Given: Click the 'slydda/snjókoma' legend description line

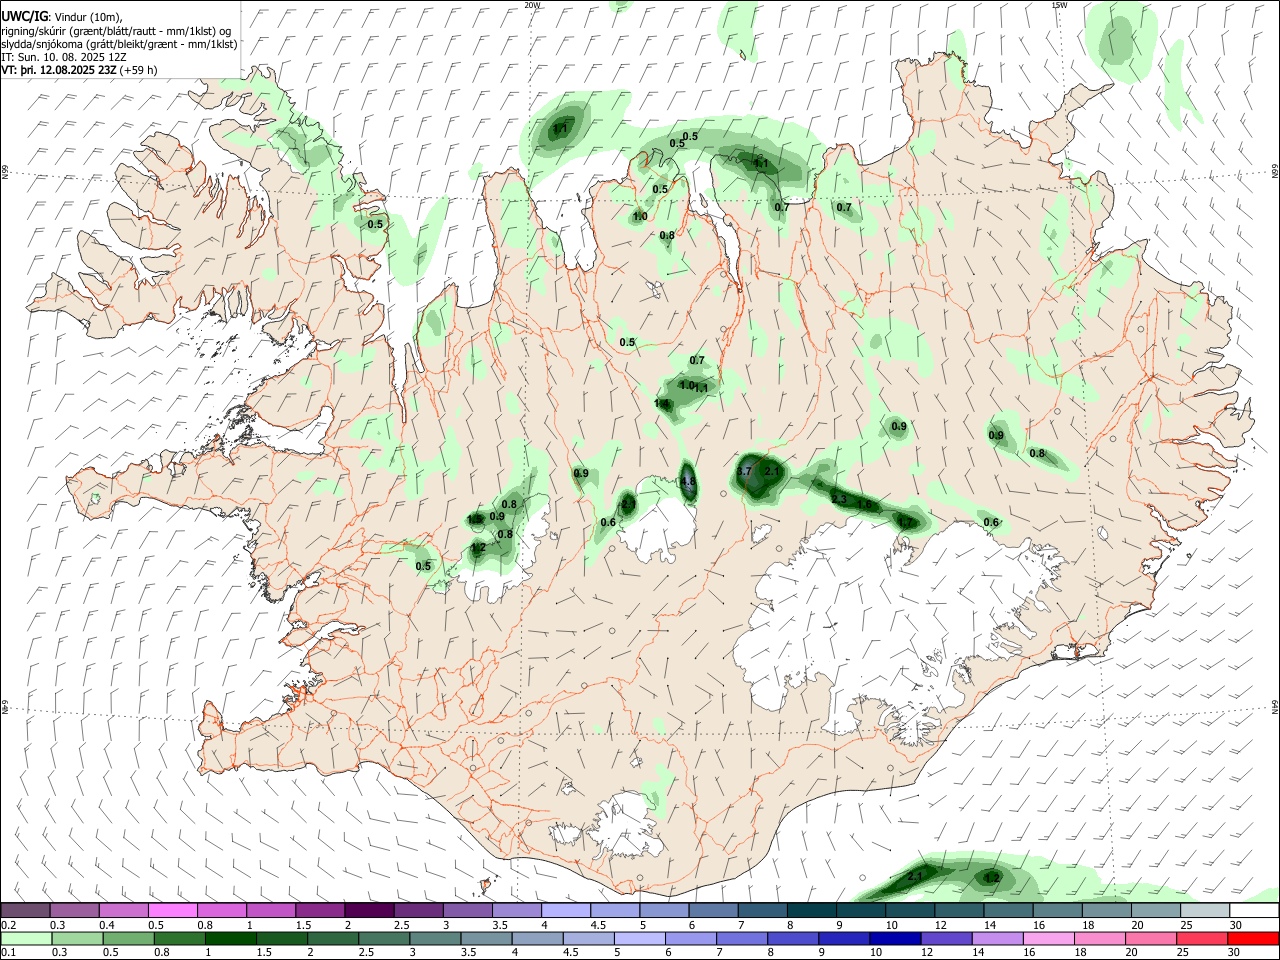Looking at the screenshot, I should click(119, 44).
